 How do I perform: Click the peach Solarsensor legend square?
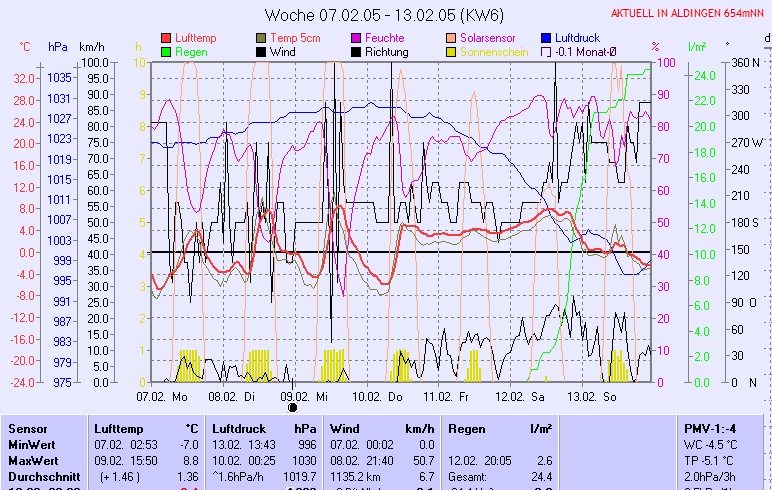(452, 38)
